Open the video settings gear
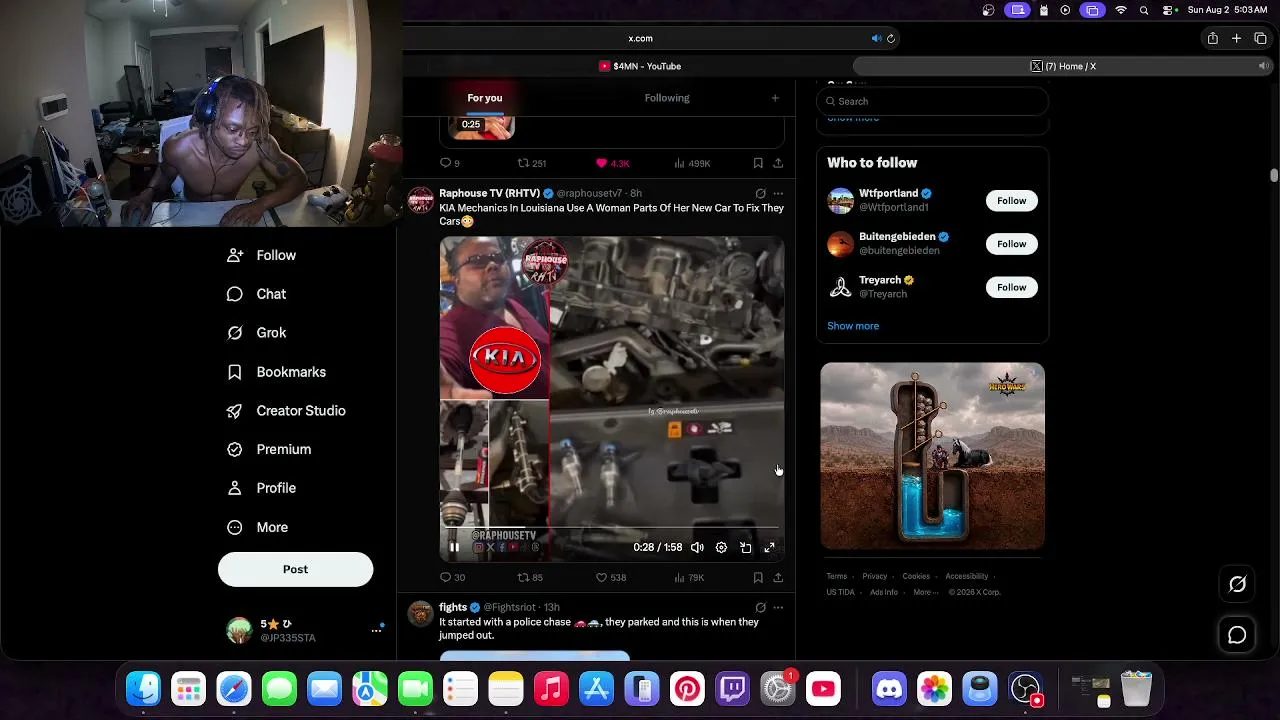 721,548
